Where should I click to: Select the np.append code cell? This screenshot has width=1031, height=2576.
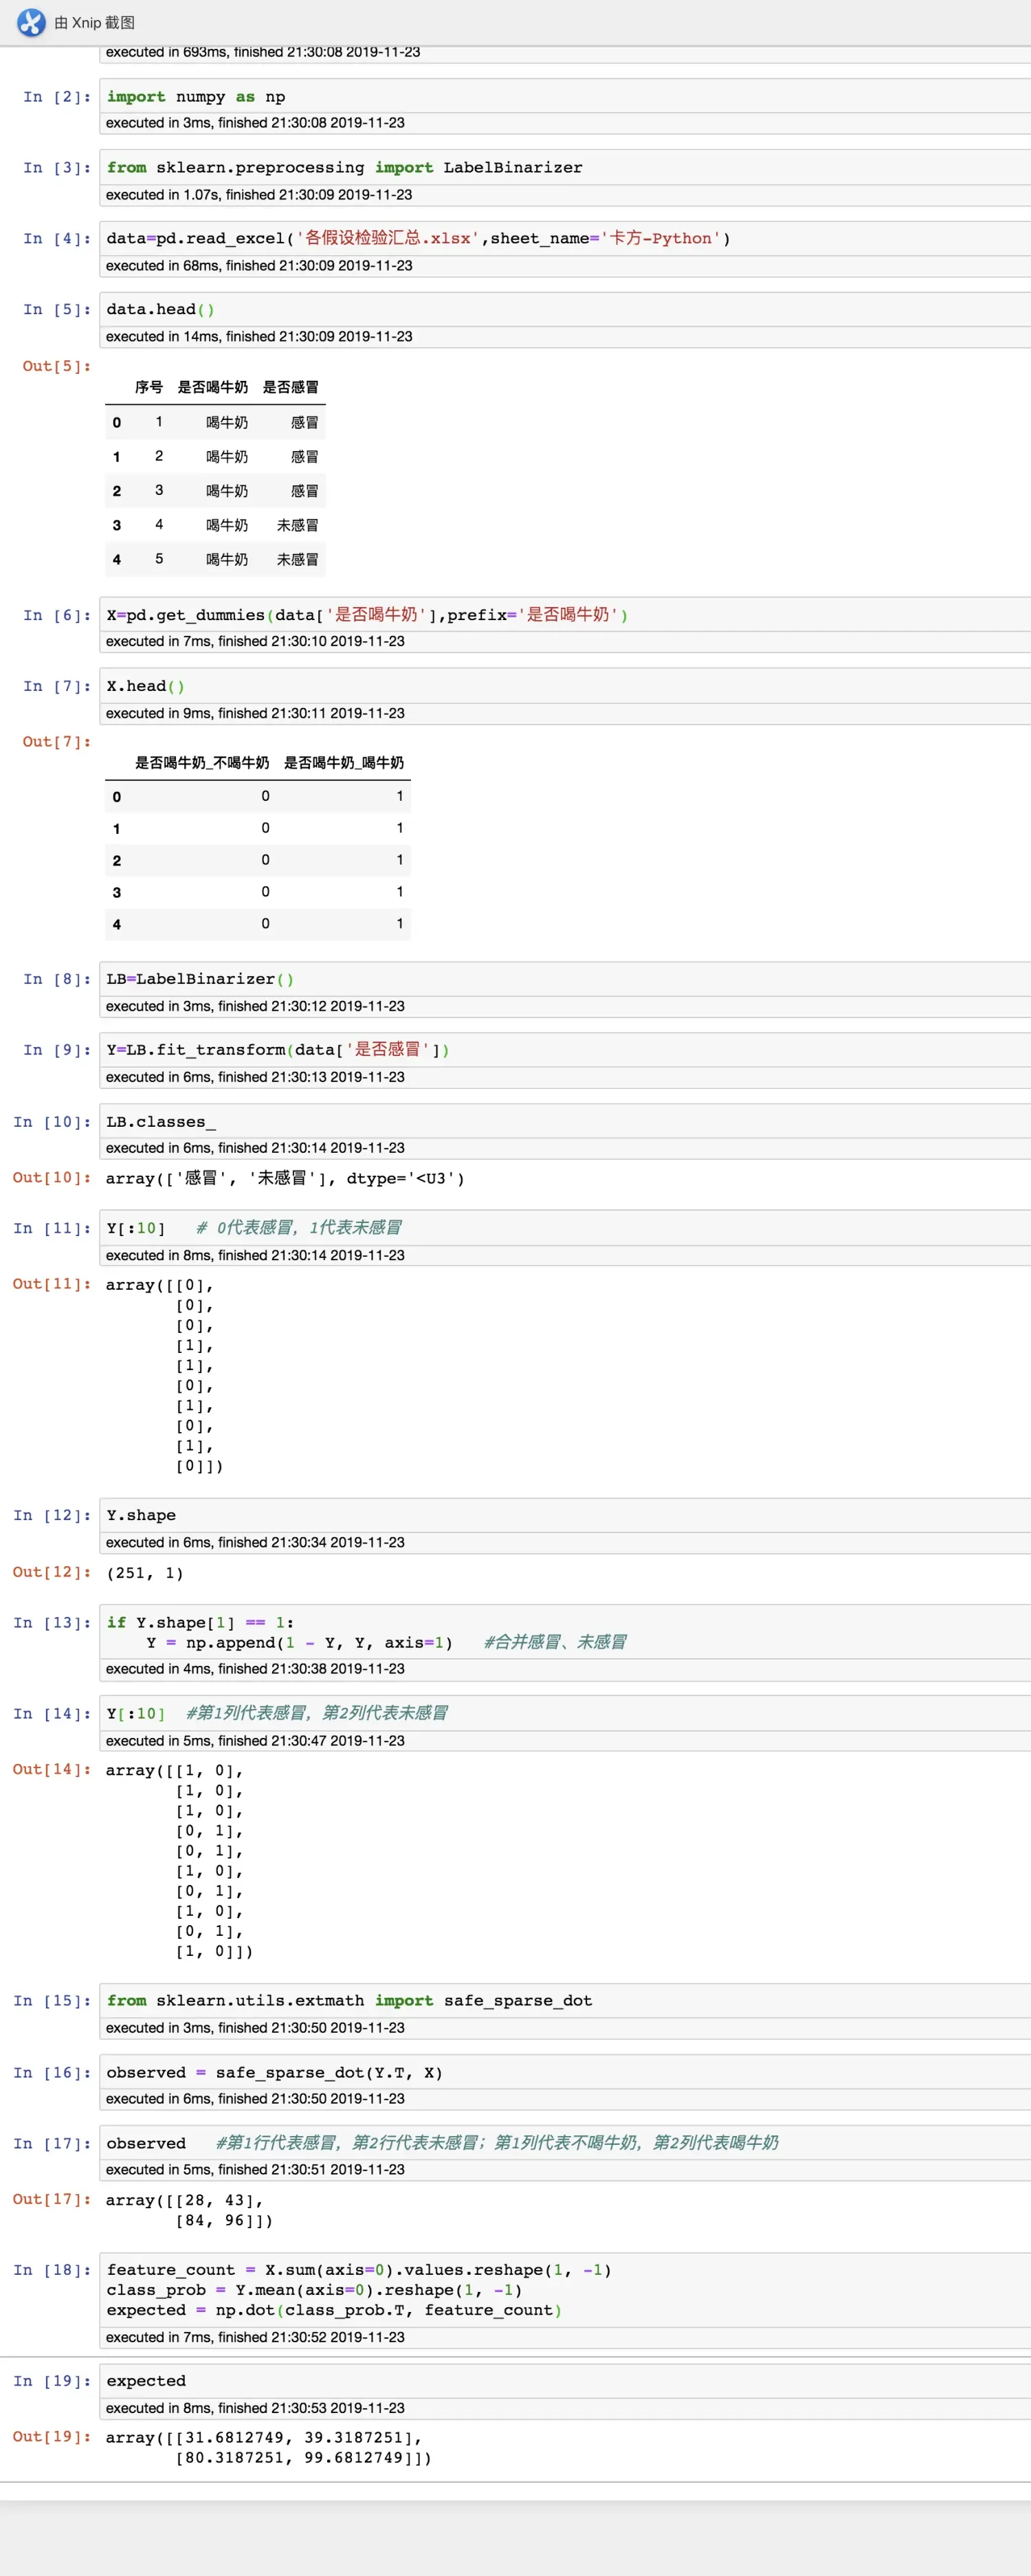click(565, 1632)
